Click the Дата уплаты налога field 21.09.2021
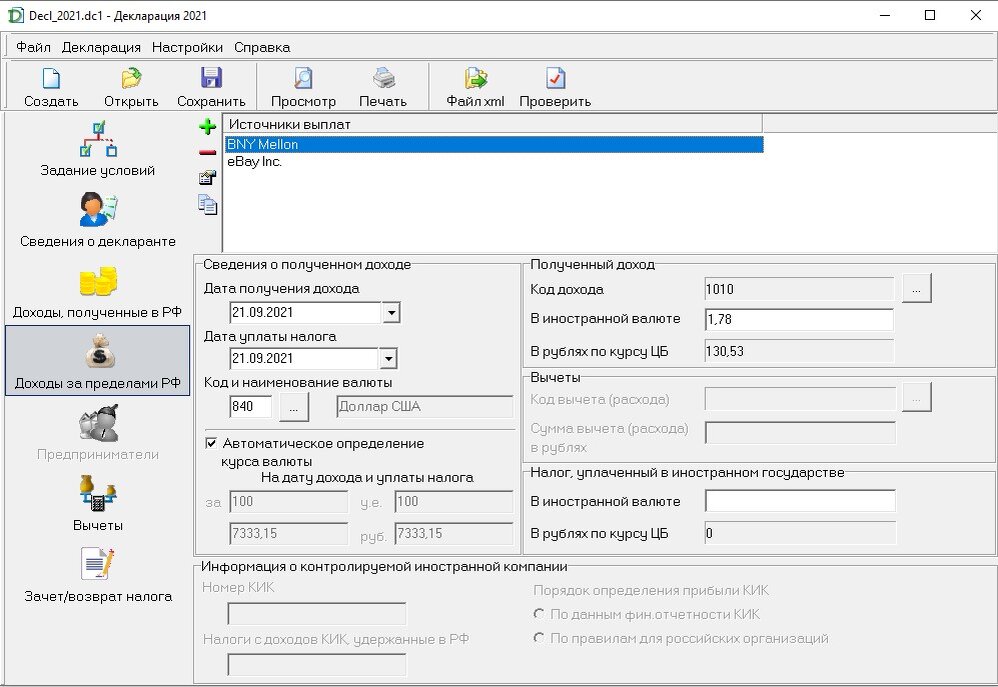Viewport: 998px width, 687px height. [304, 358]
